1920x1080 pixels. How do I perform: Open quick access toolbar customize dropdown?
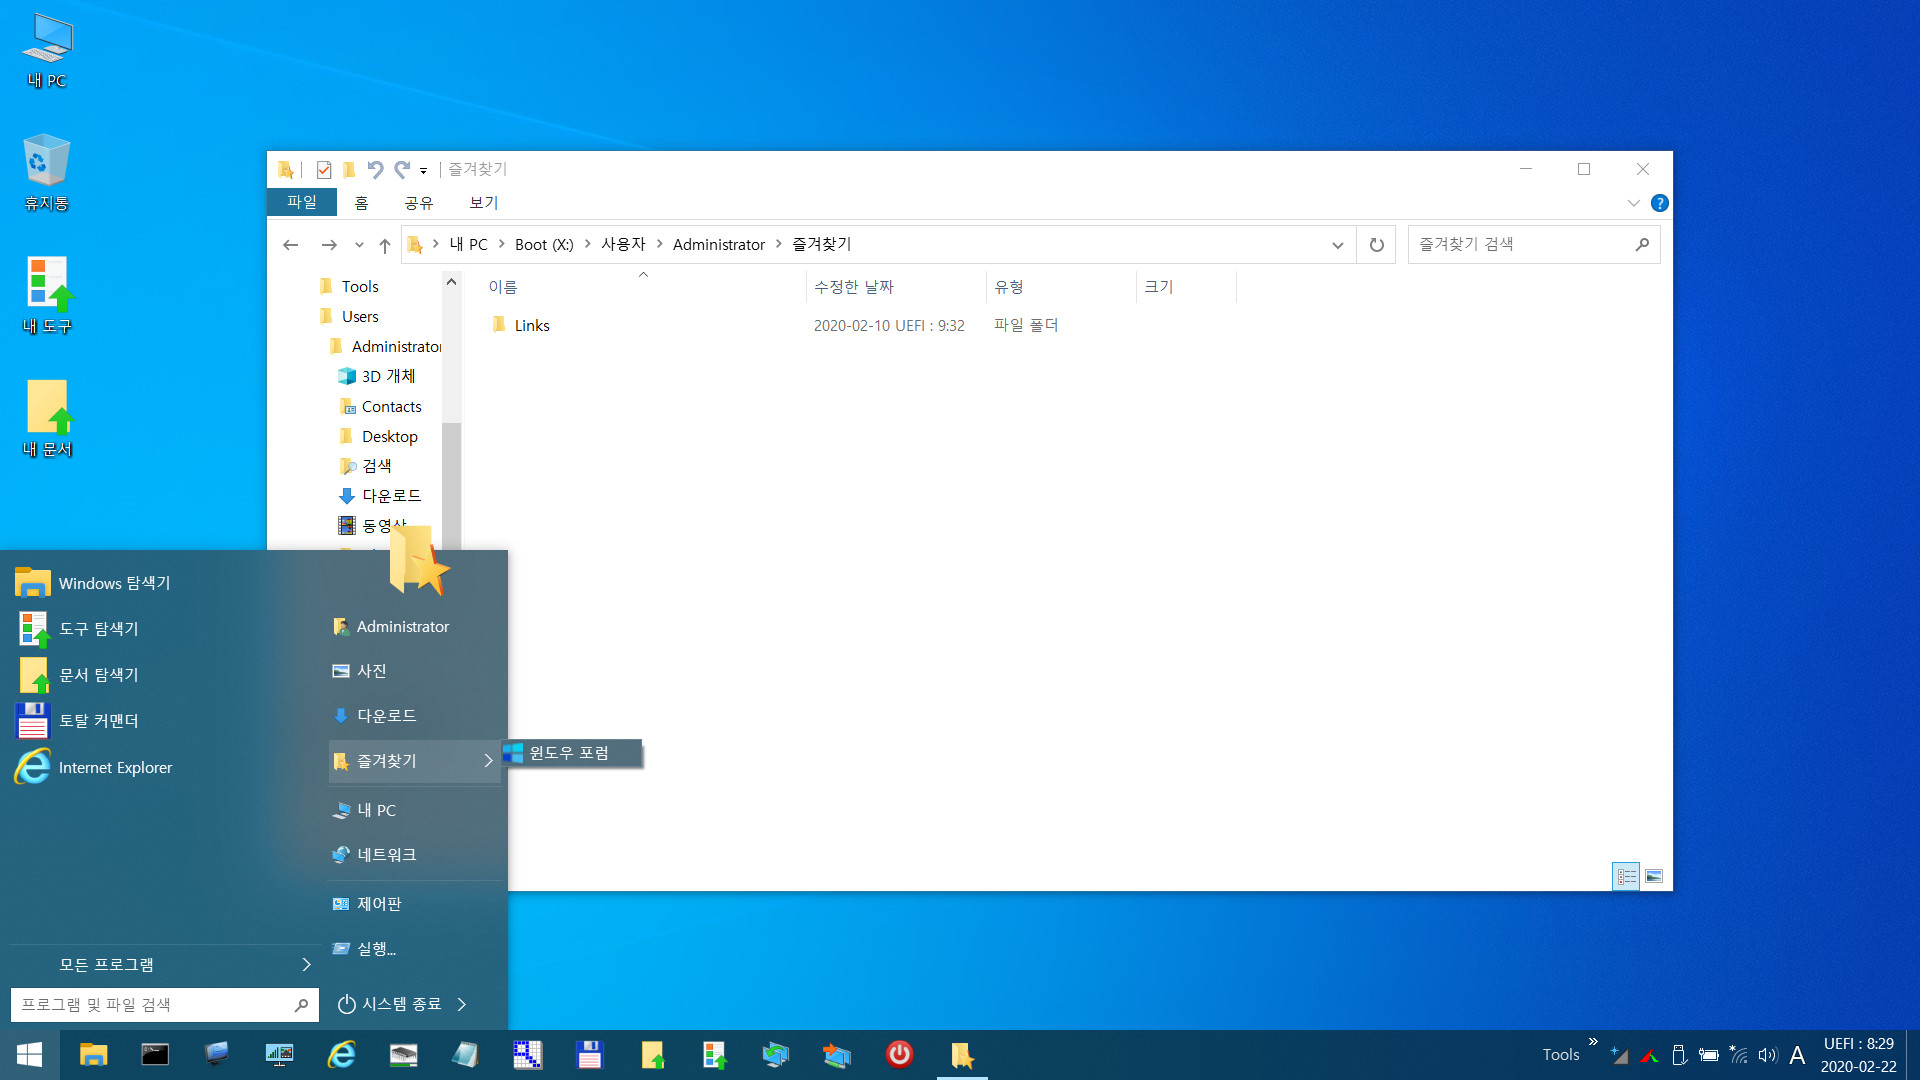(424, 171)
